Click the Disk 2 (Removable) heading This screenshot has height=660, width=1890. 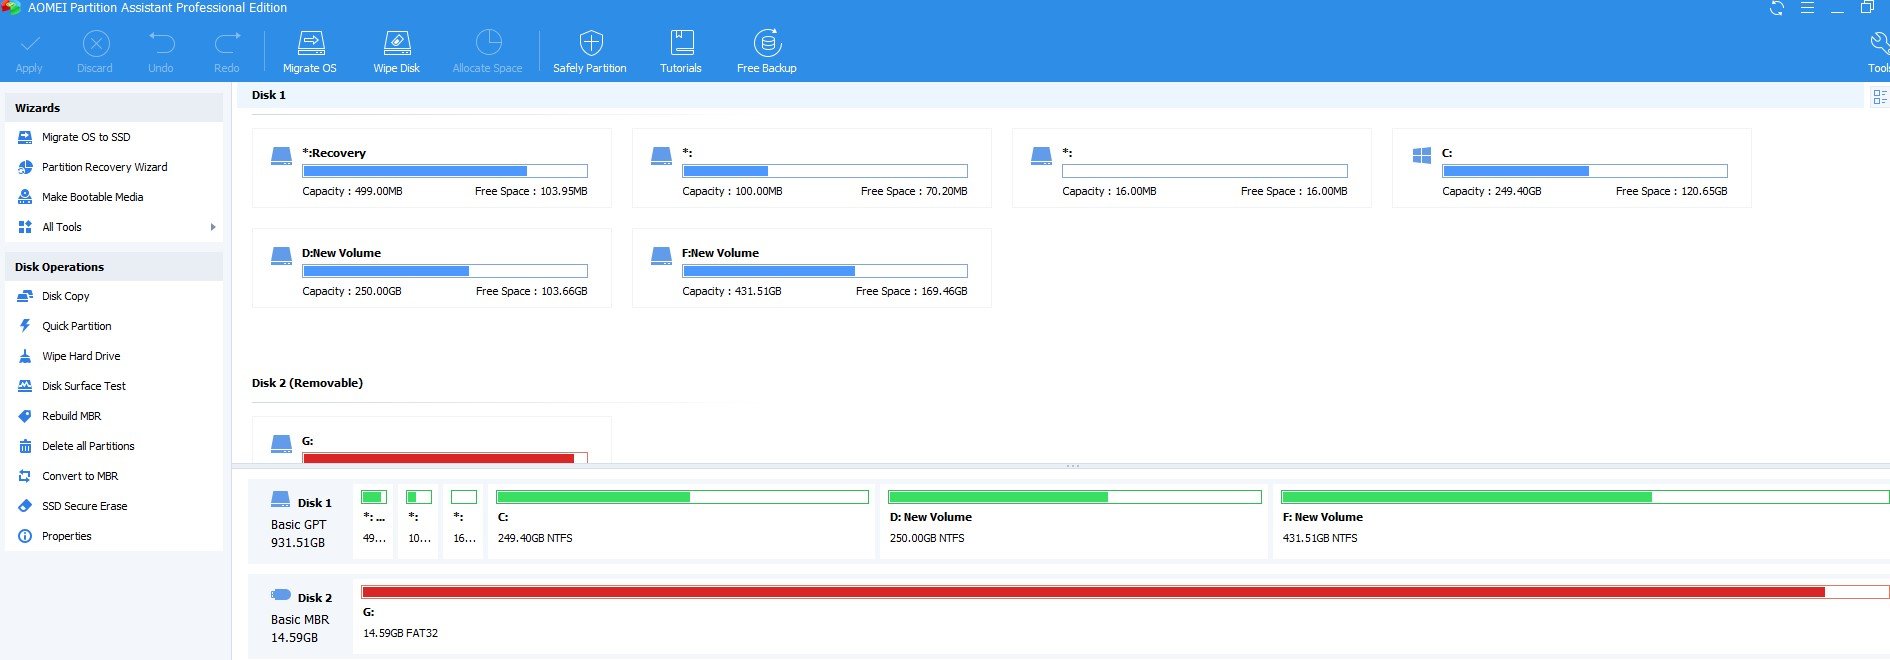pyautogui.click(x=307, y=383)
